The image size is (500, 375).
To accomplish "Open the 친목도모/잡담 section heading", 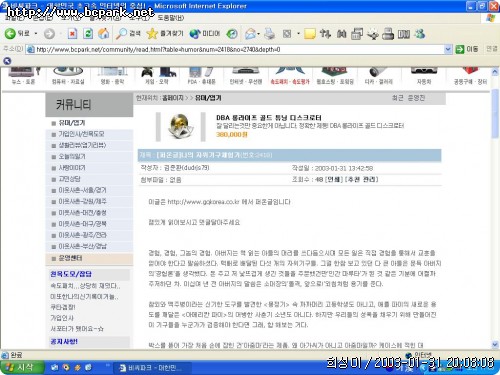I will [71, 274].
